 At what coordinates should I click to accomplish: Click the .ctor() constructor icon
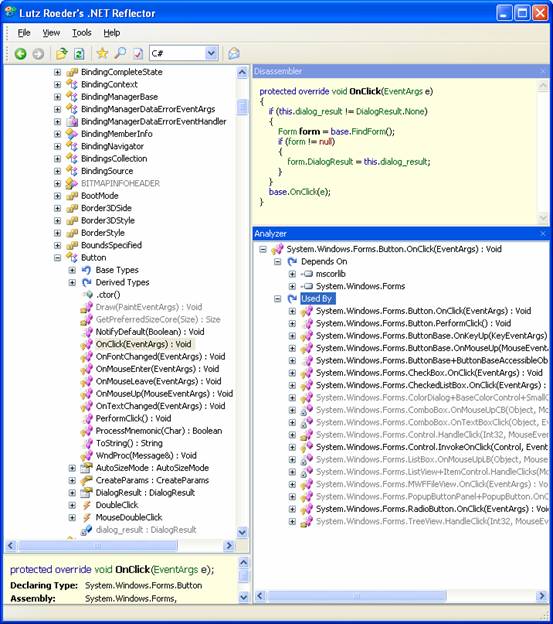[x=87, y=295]
